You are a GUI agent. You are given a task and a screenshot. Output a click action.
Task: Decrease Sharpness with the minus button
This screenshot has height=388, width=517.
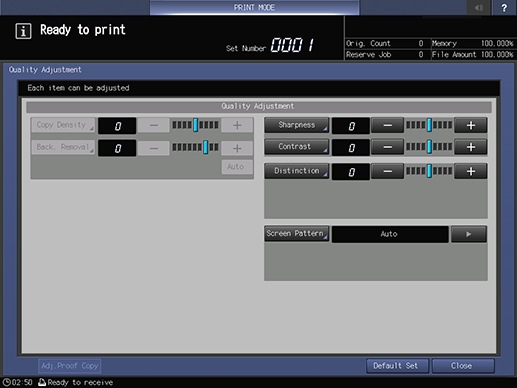(387, 125)
